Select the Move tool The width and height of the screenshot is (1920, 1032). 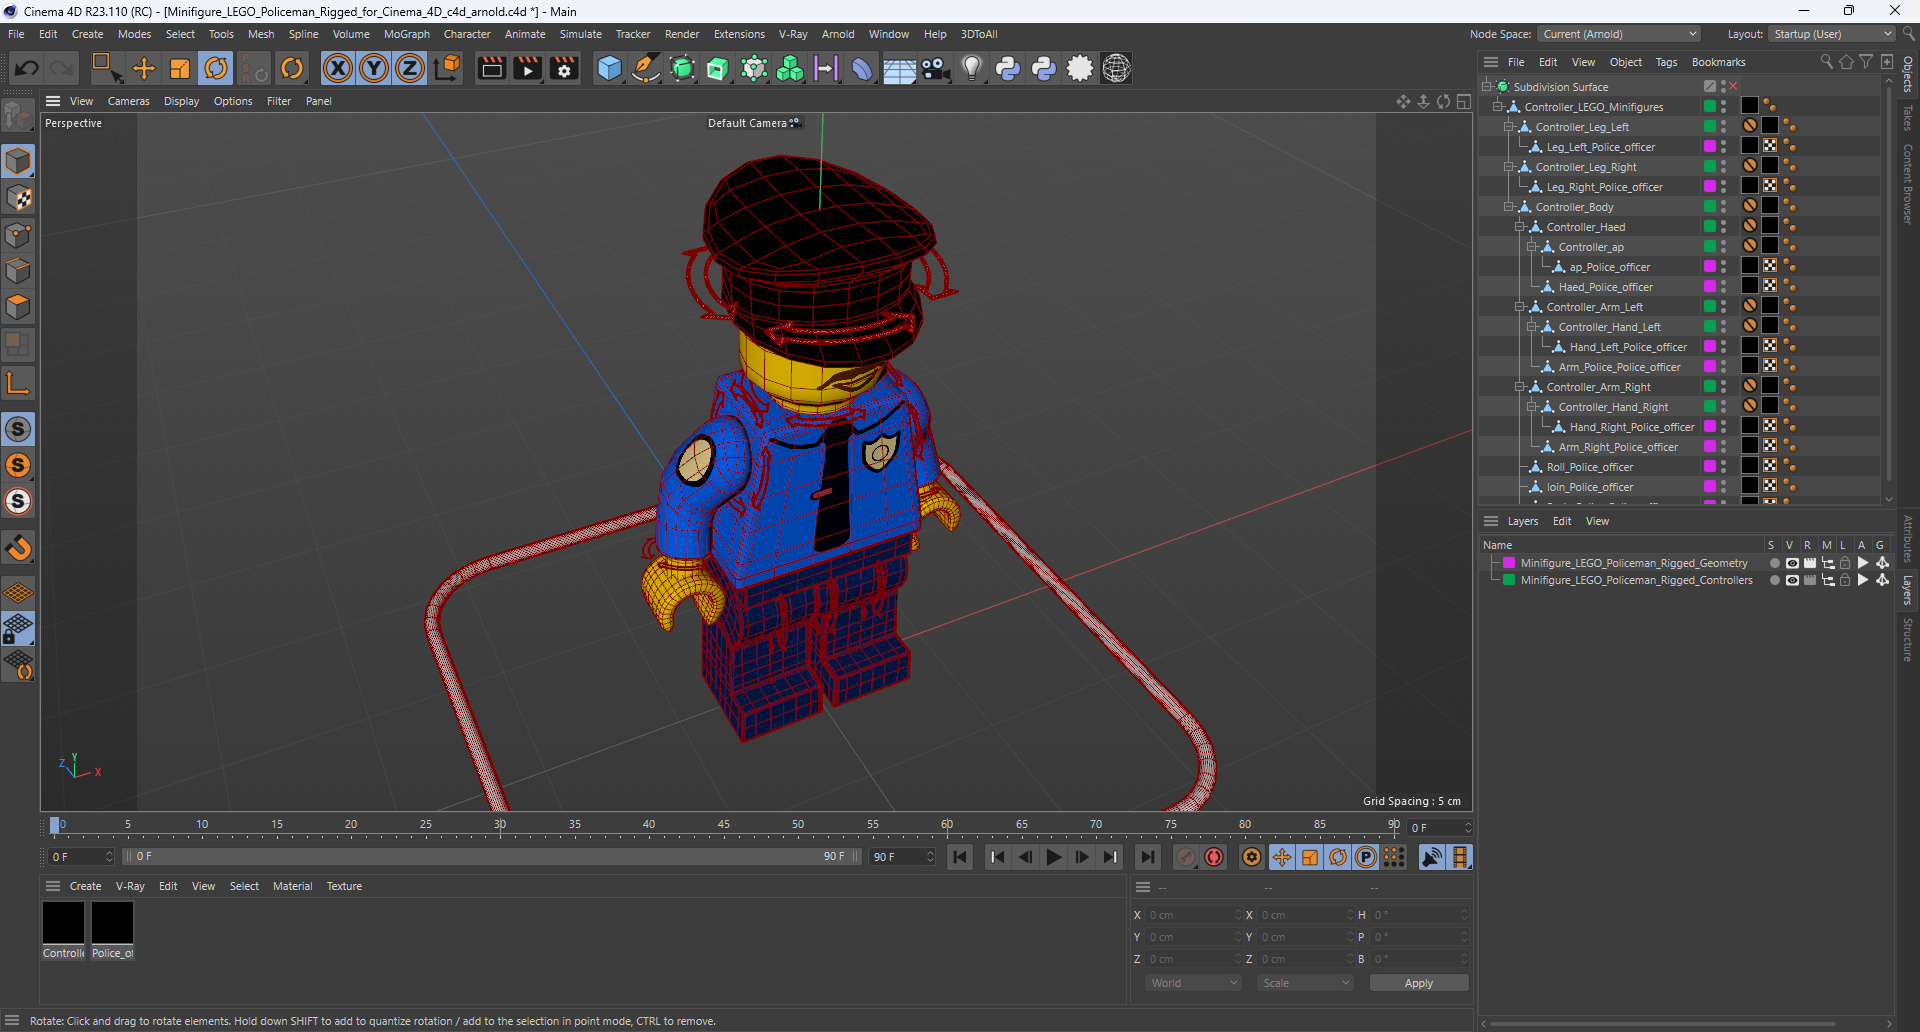144,68
